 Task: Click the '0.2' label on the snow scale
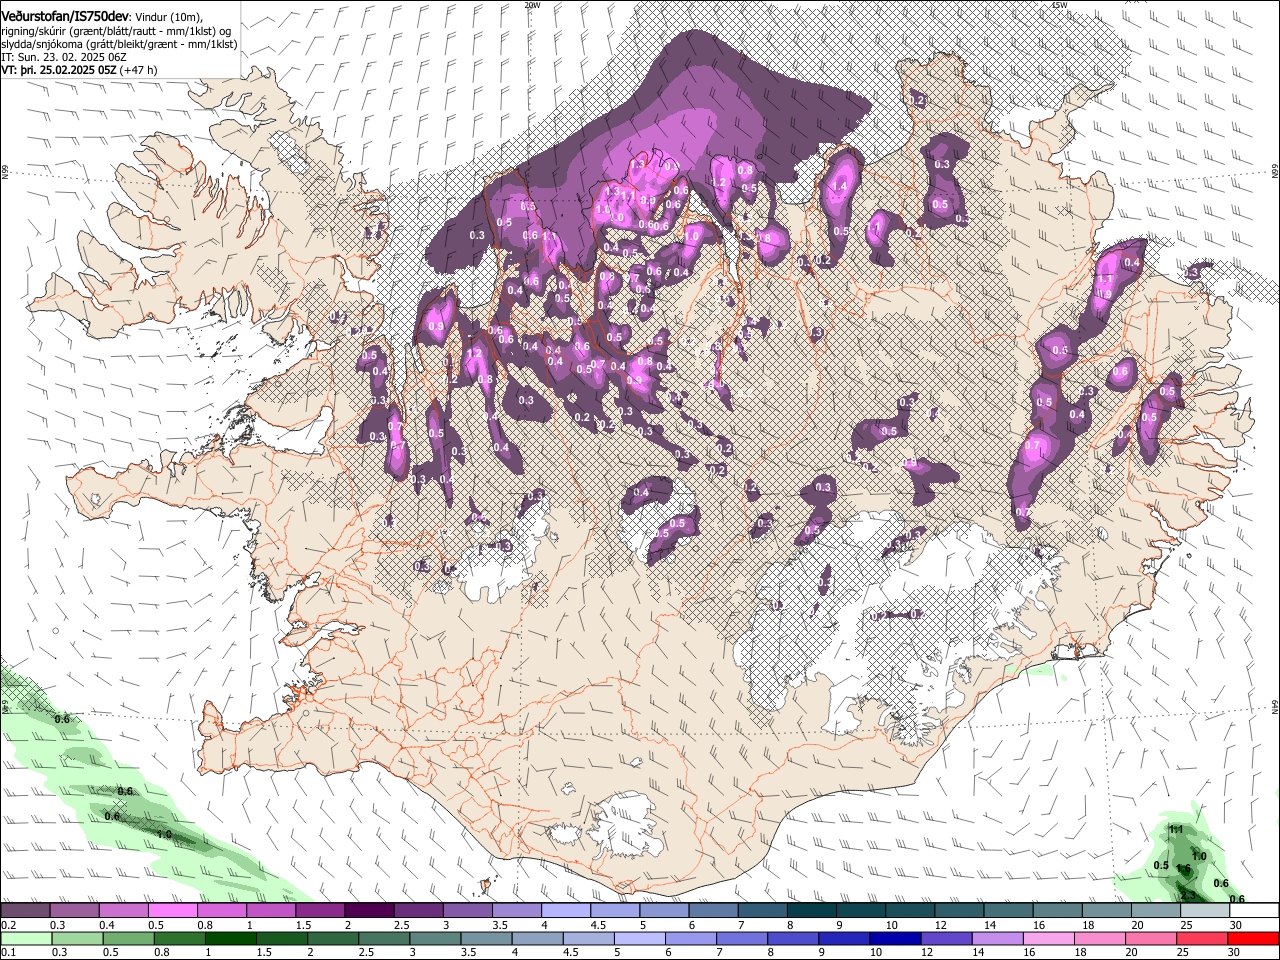(8, 925)
